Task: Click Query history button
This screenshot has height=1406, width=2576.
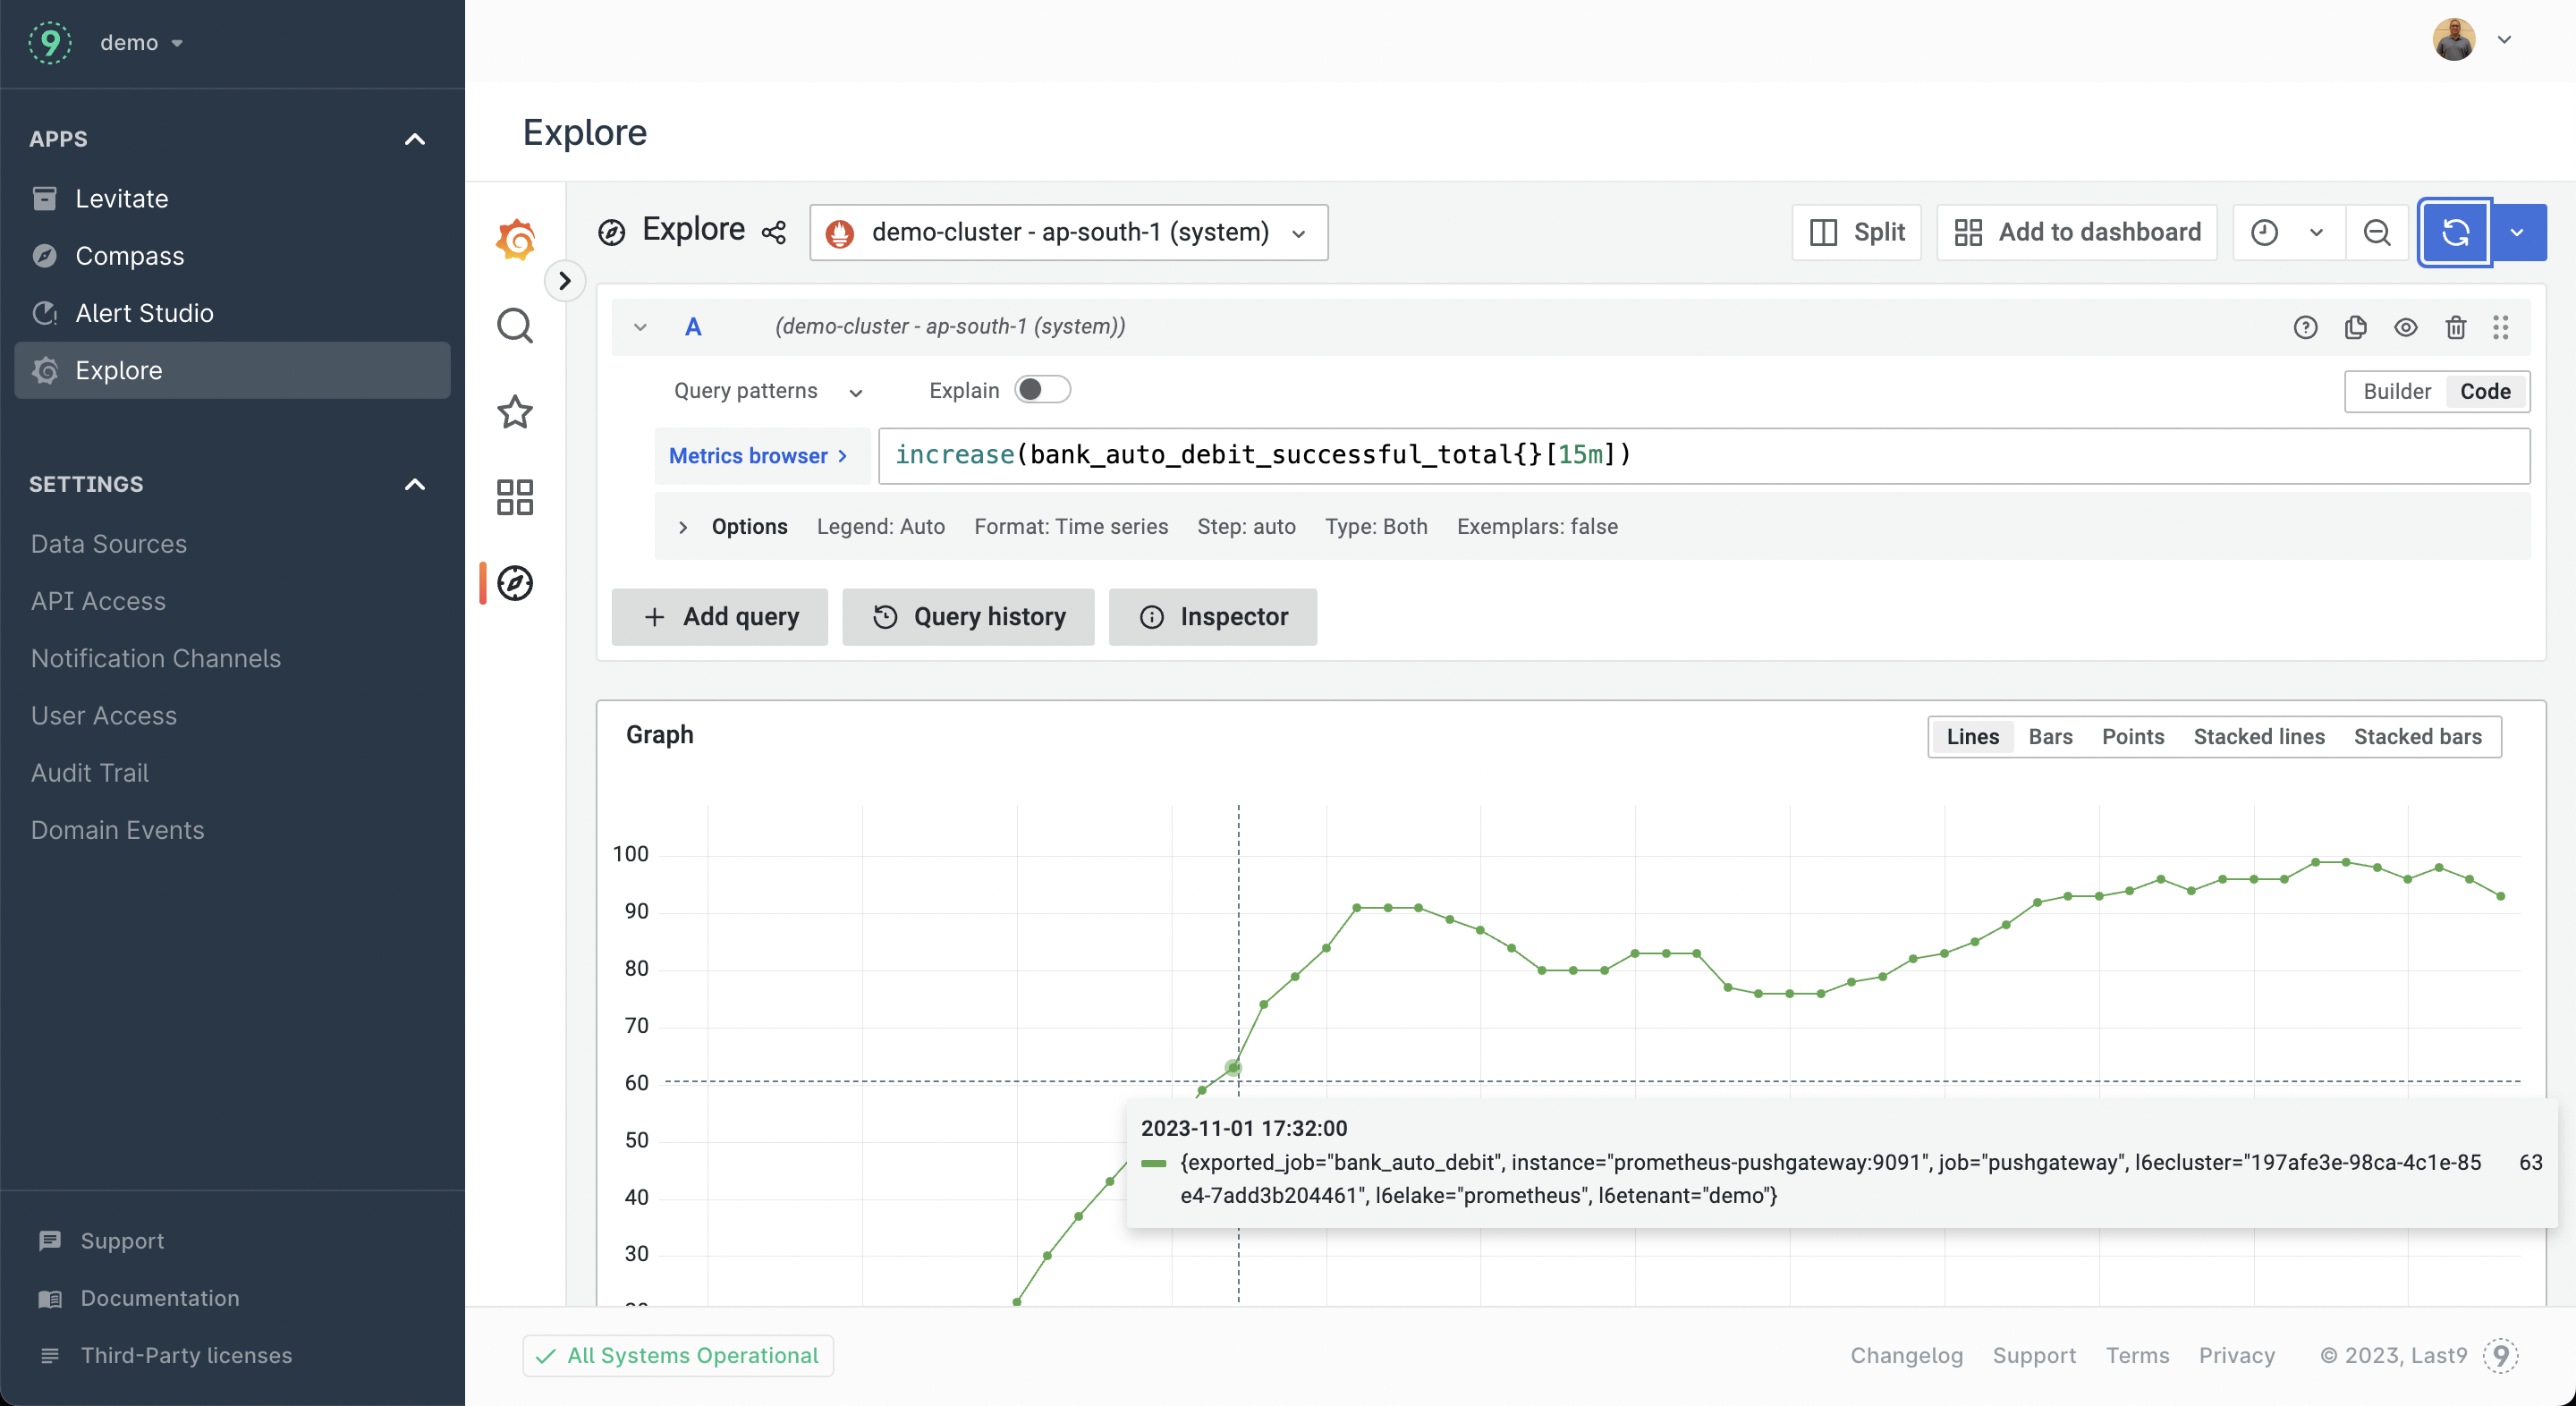Action: point(968,616)
